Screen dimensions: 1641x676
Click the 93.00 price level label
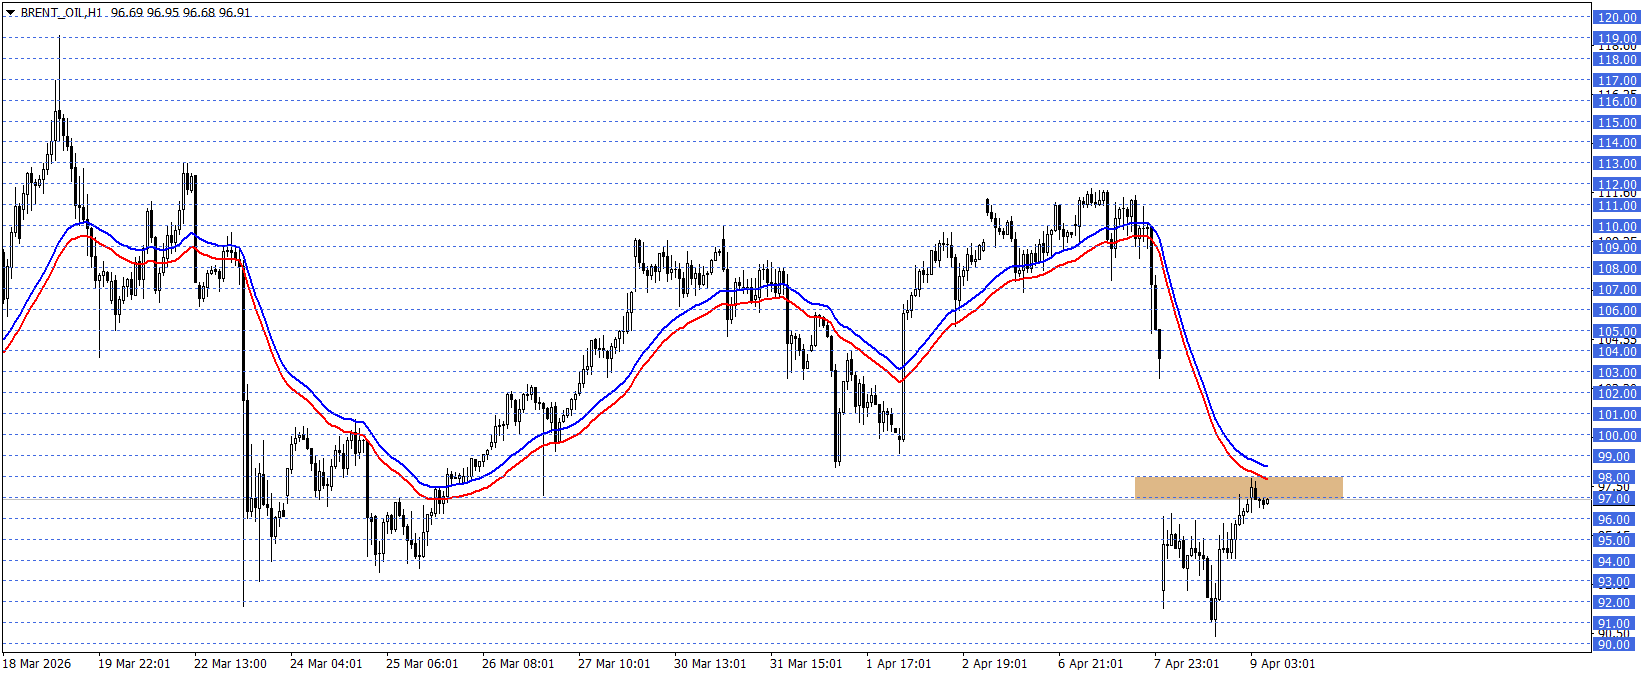[x=1616, y=582]
